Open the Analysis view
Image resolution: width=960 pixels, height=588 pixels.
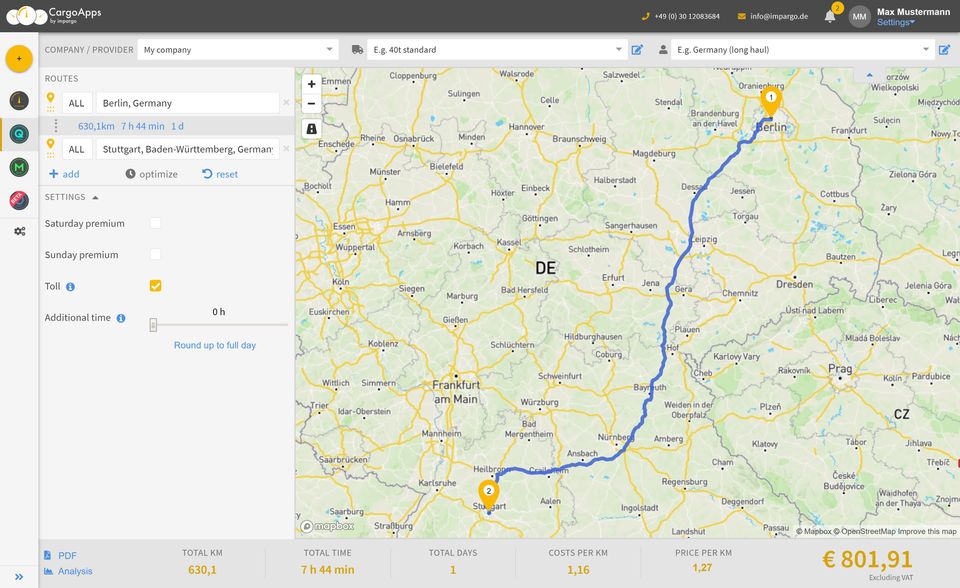[68, 571]
